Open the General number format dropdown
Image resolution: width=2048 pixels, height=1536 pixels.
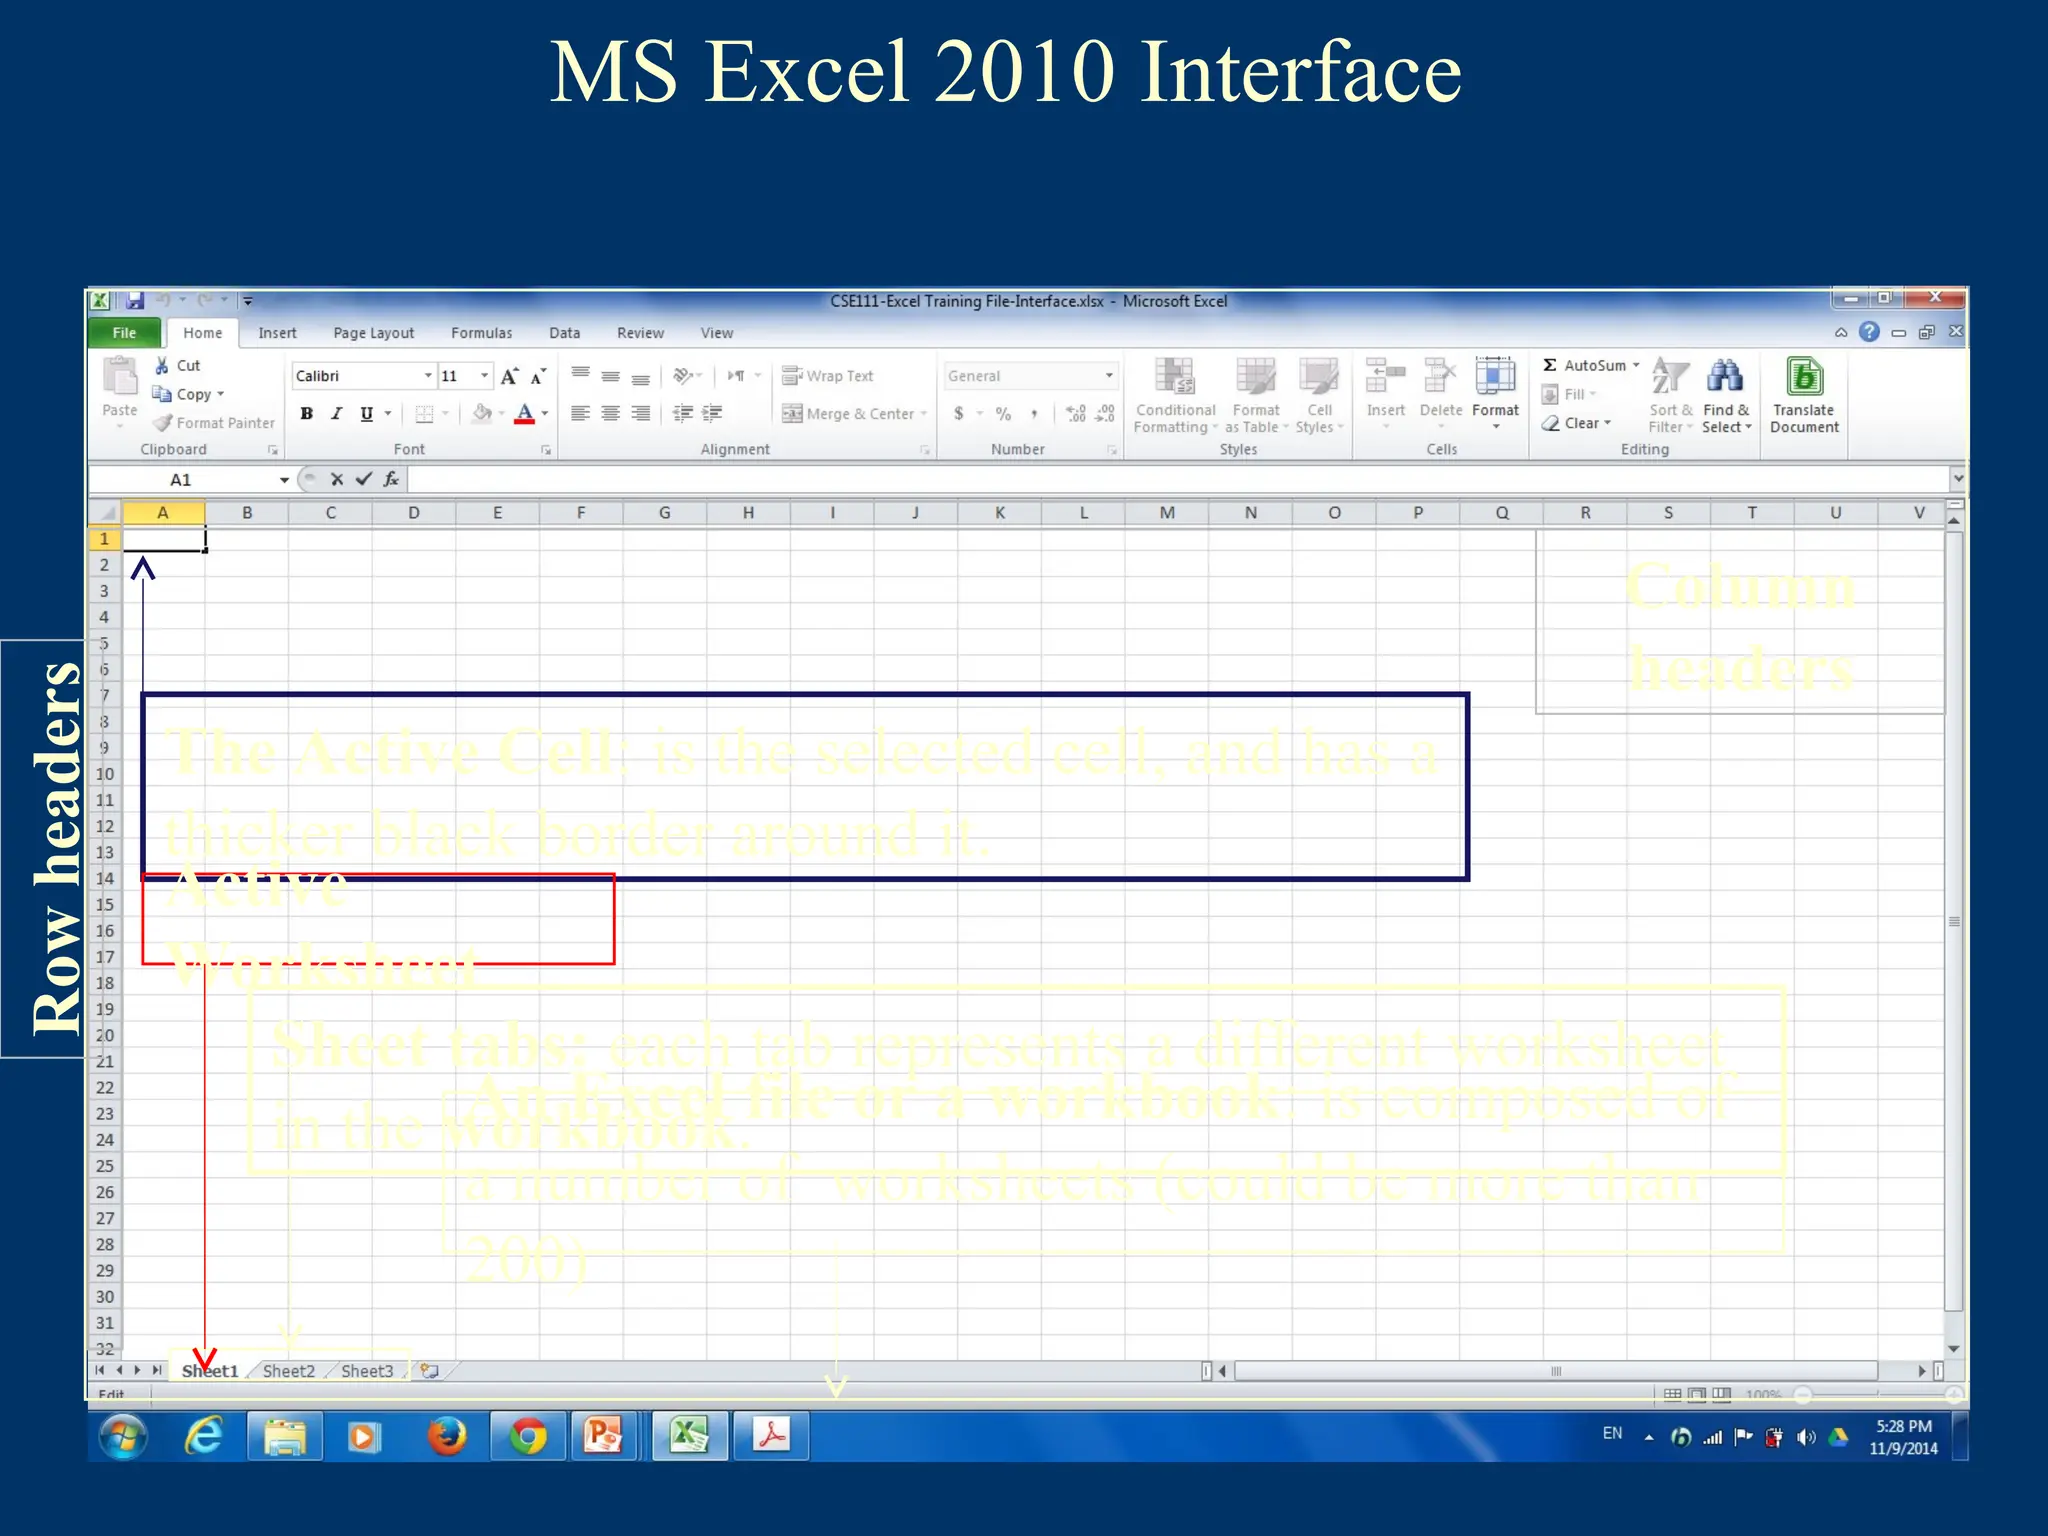[1109, 376]
